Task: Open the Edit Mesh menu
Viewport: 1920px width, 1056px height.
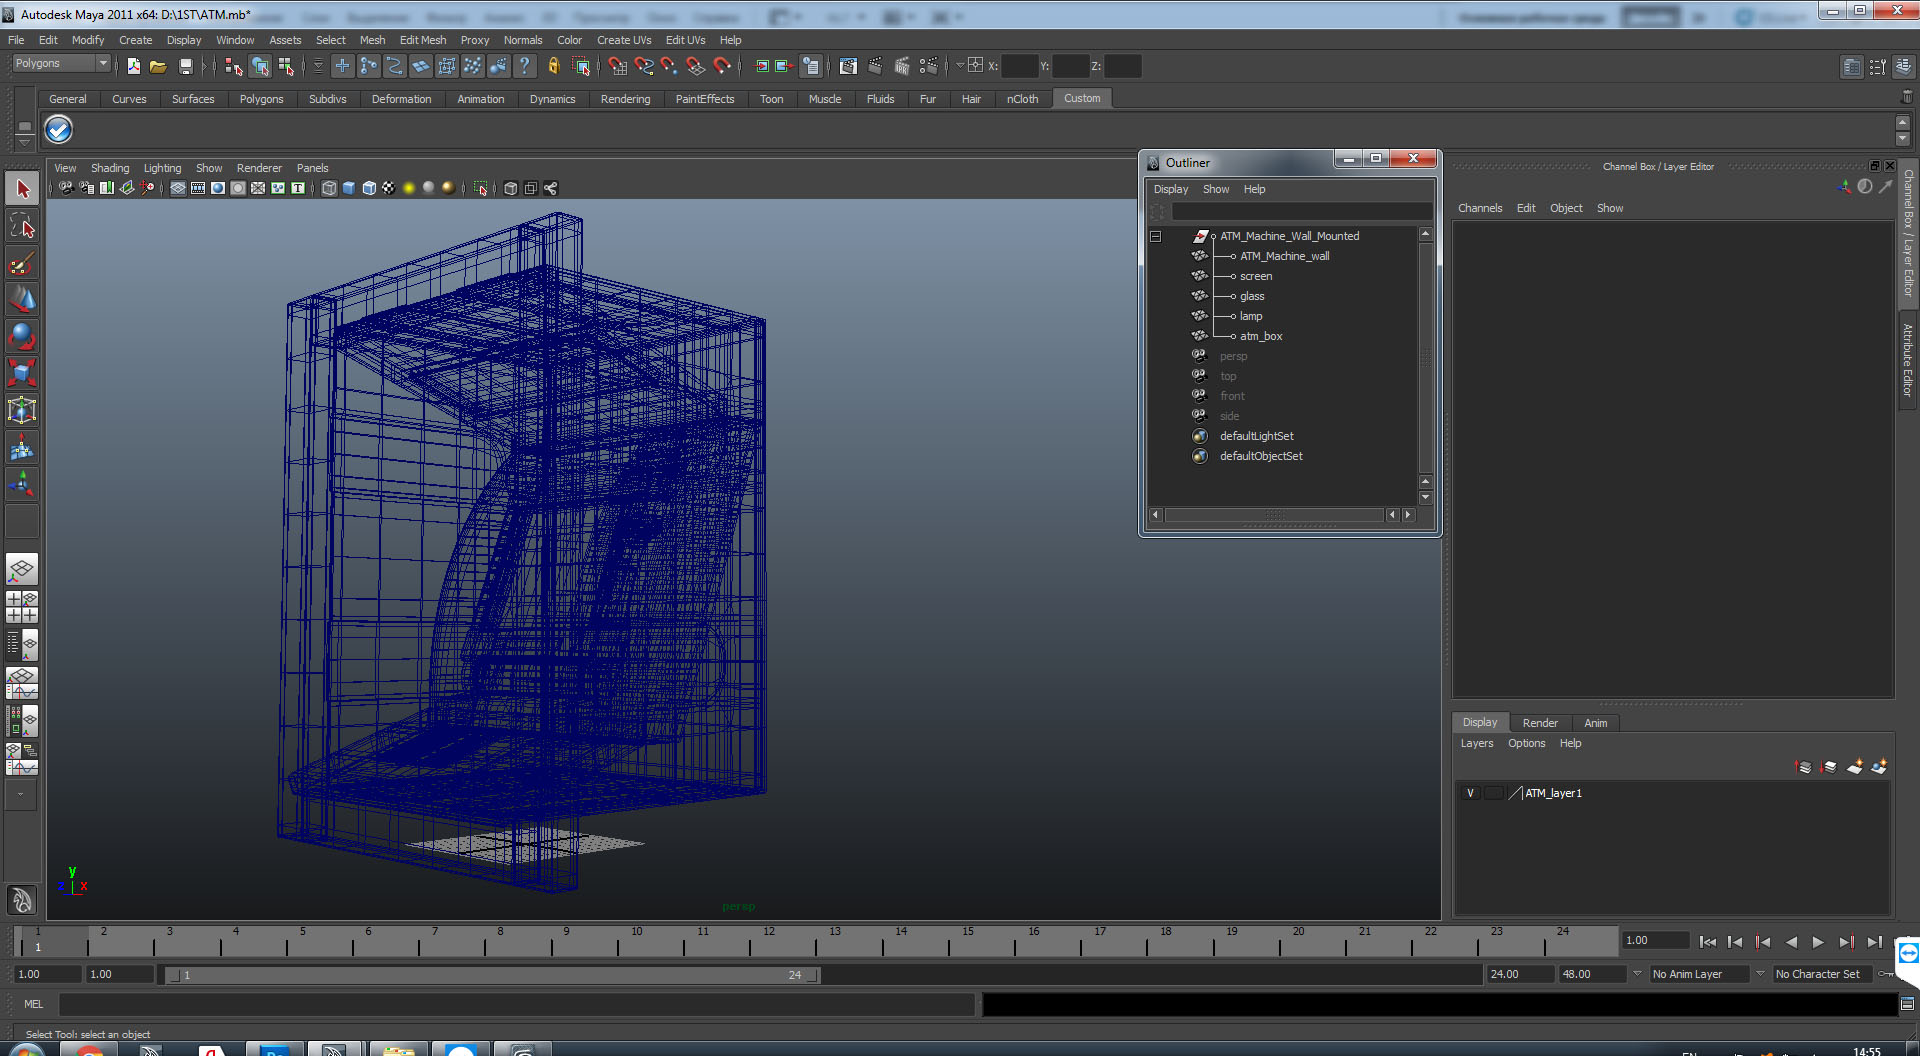Action: [423, 40]
